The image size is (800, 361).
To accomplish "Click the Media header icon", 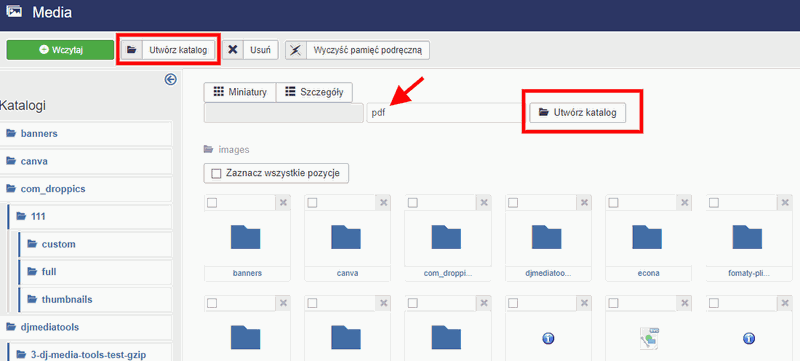I will pos(13,12).
